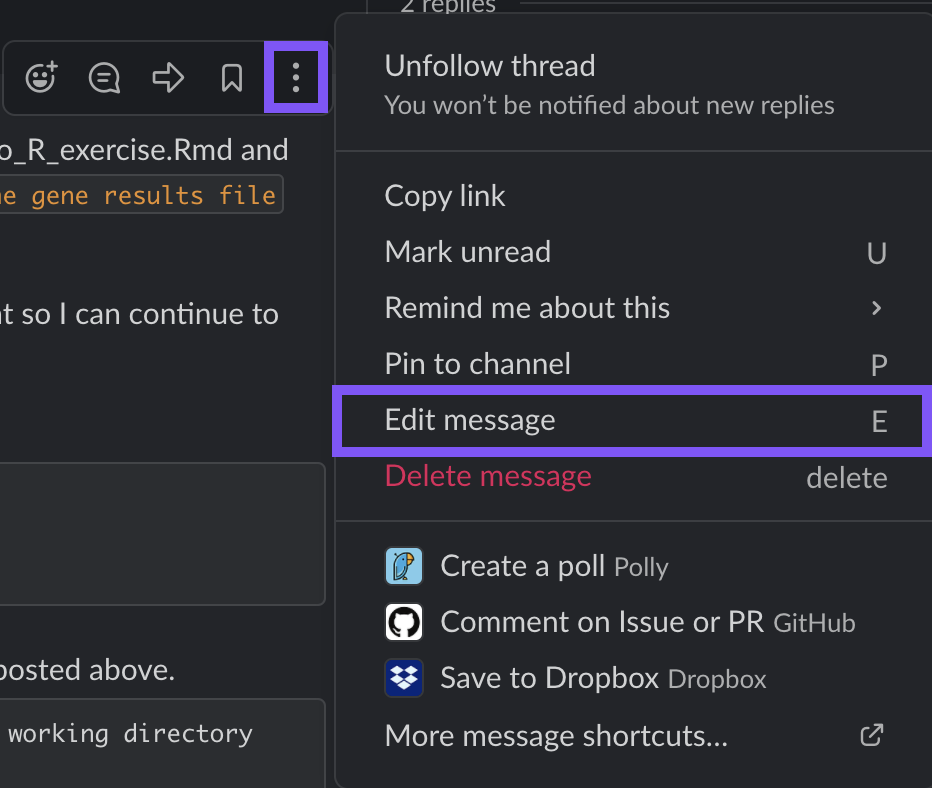The height and width of the screenshot is (788, 932).
Task: Click the Polly poll app icon
Action: tap(404, 567)
